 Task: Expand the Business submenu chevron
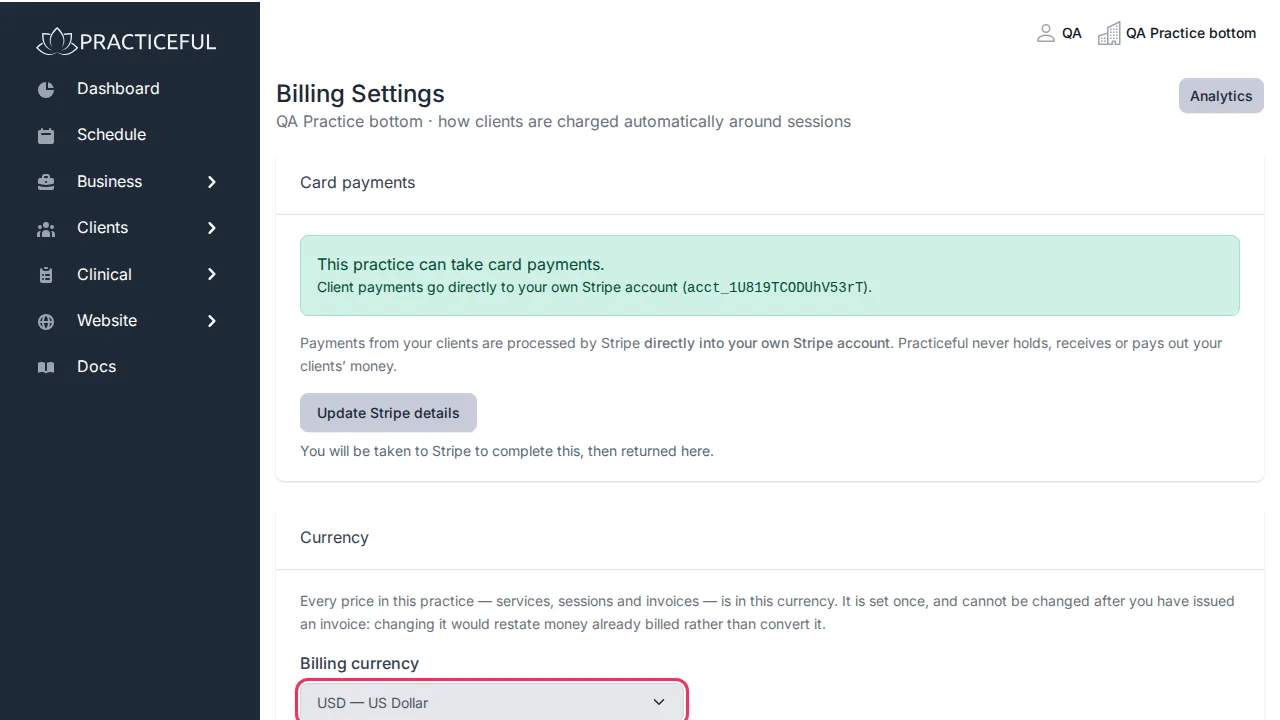(212, 182)
